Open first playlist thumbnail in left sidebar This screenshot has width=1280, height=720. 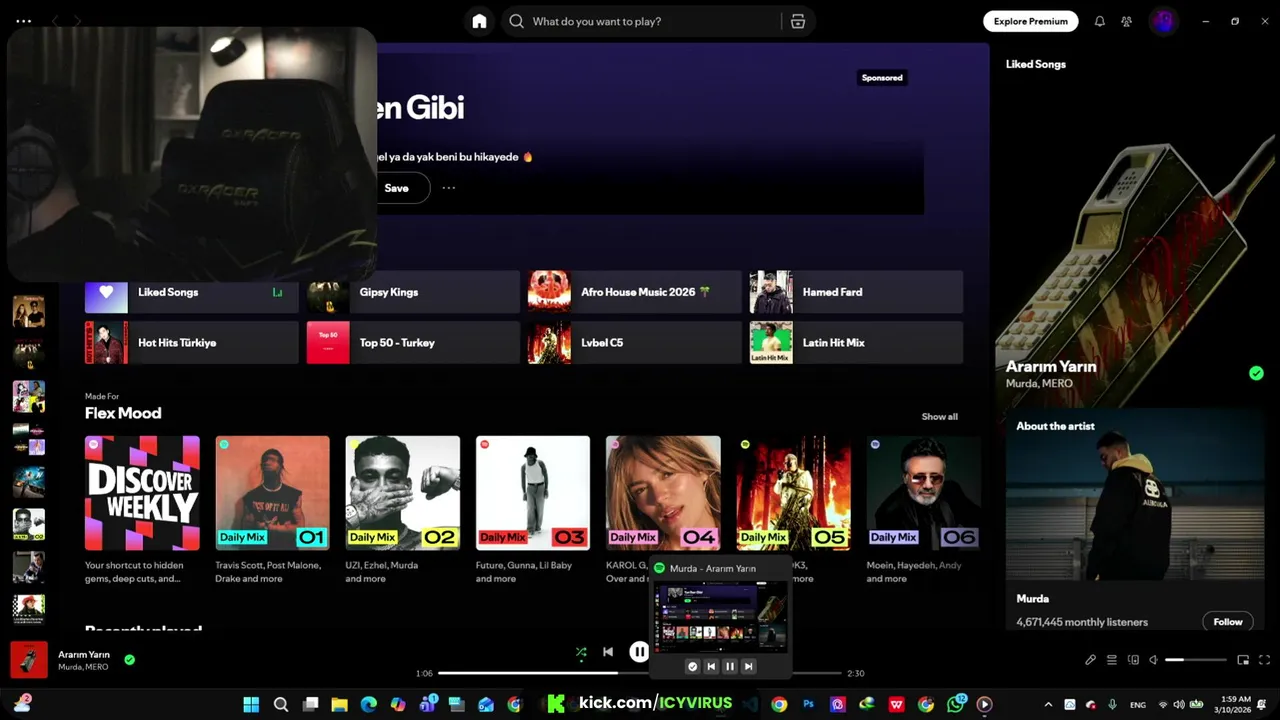pyautogui.click(x=28, y=311)
